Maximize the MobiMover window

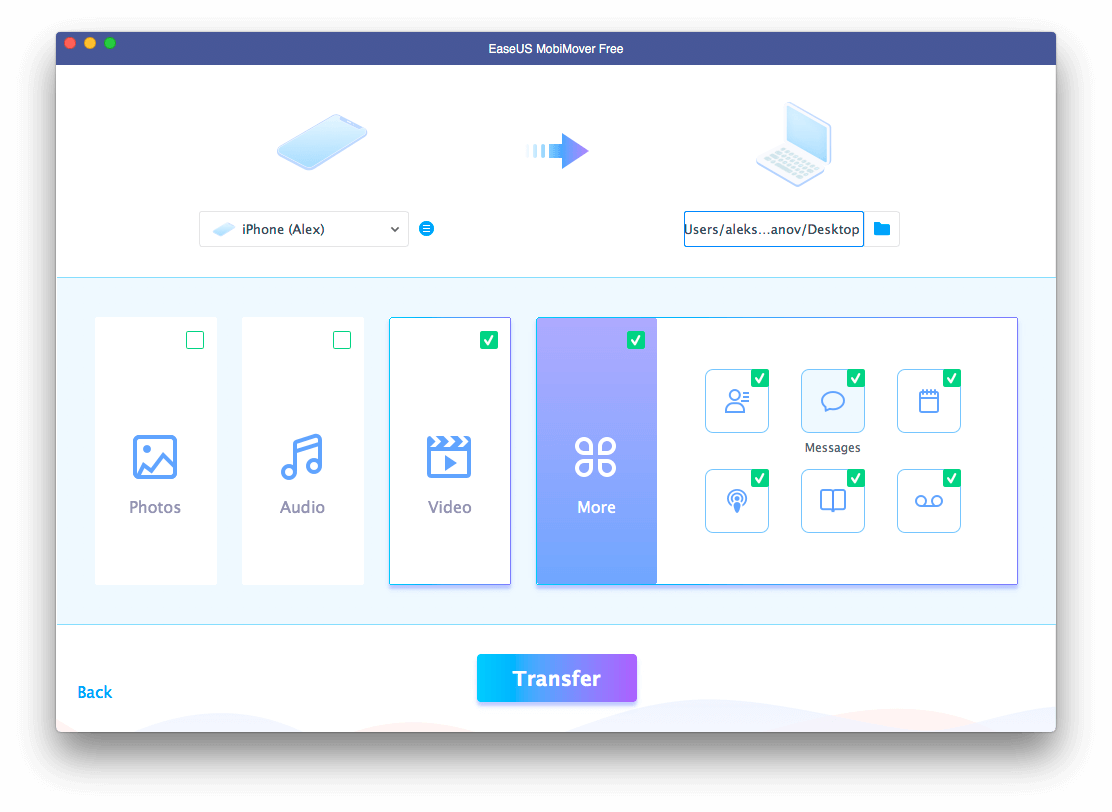pyautogui.click(x=110, y=43)
